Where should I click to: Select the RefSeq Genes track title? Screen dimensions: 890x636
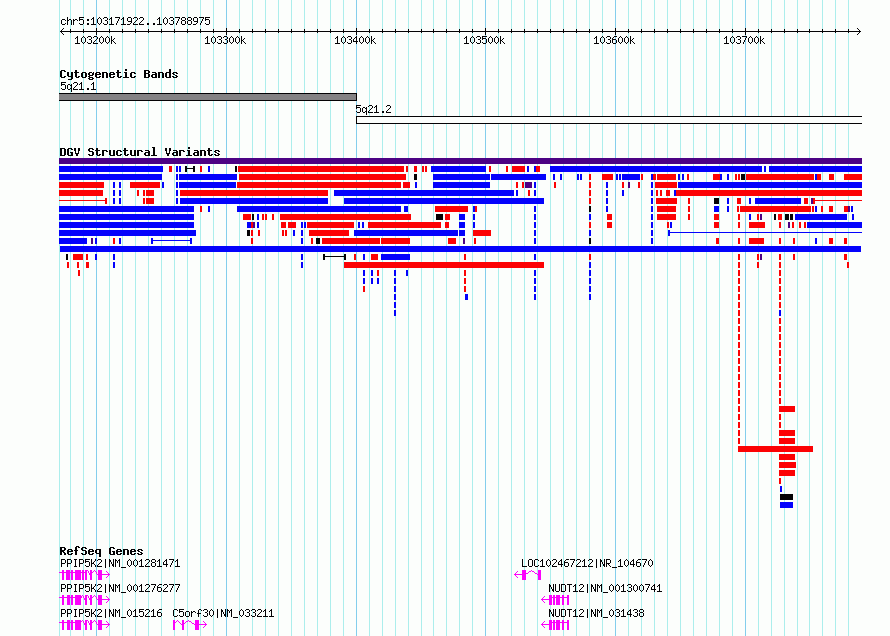[x=101, y=551]
